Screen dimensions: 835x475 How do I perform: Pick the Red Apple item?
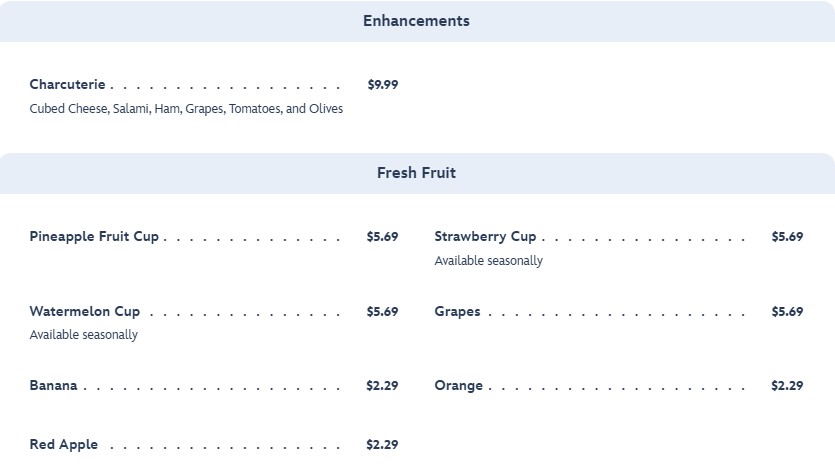click(x=64, y=445)
